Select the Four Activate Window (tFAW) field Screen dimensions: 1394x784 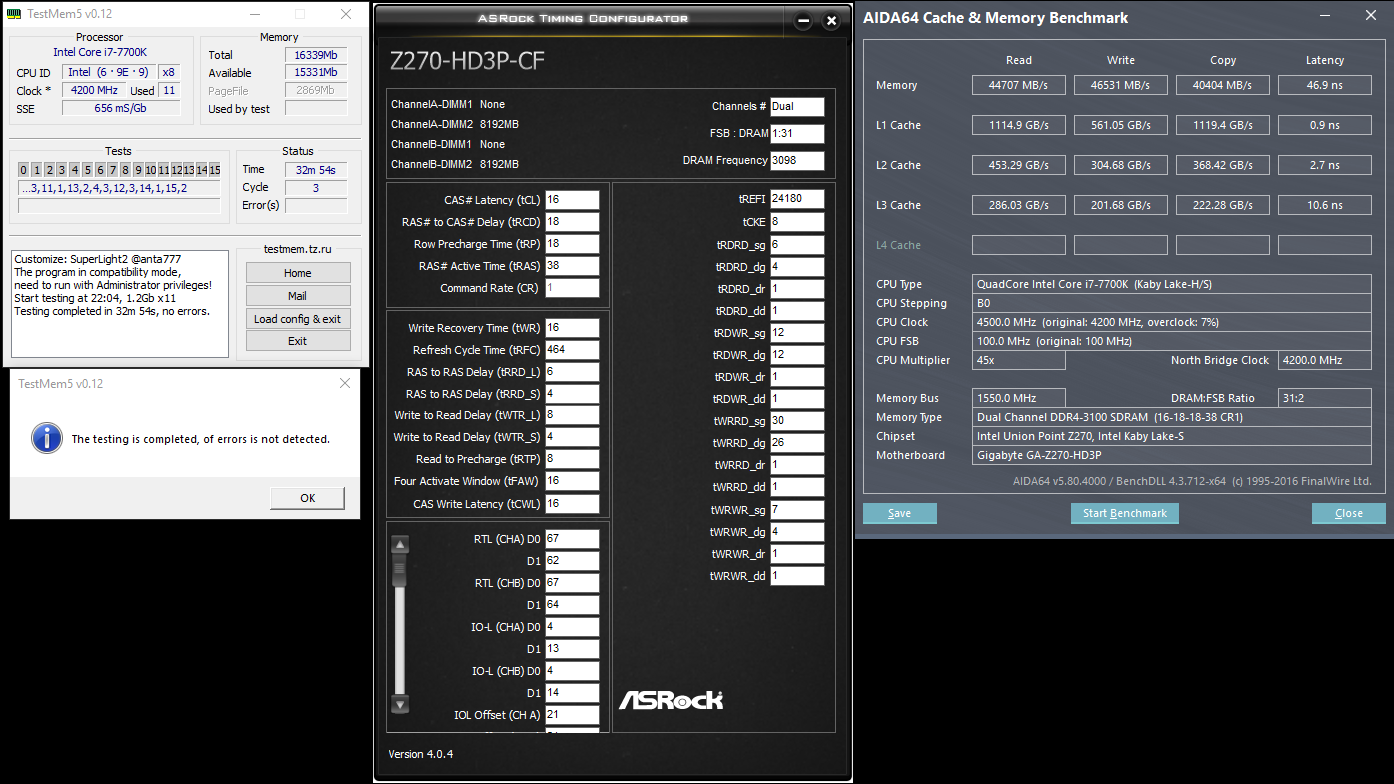[572, 481]
